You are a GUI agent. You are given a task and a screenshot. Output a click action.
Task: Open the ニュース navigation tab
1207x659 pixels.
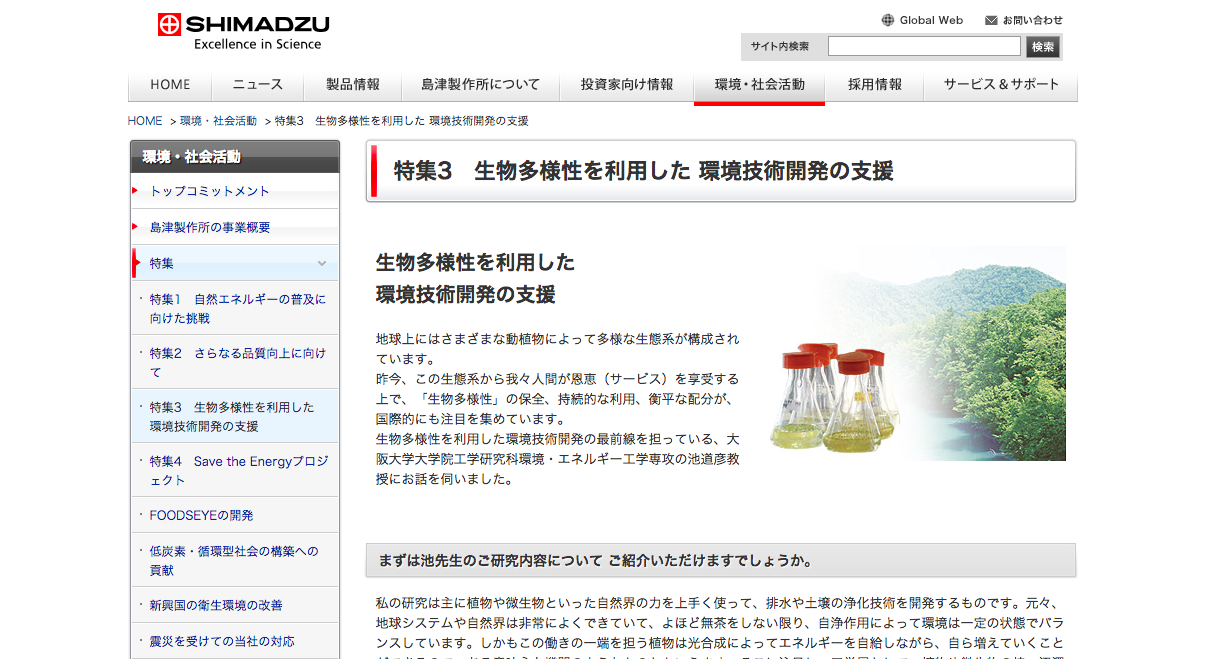[x=258, y=85]
